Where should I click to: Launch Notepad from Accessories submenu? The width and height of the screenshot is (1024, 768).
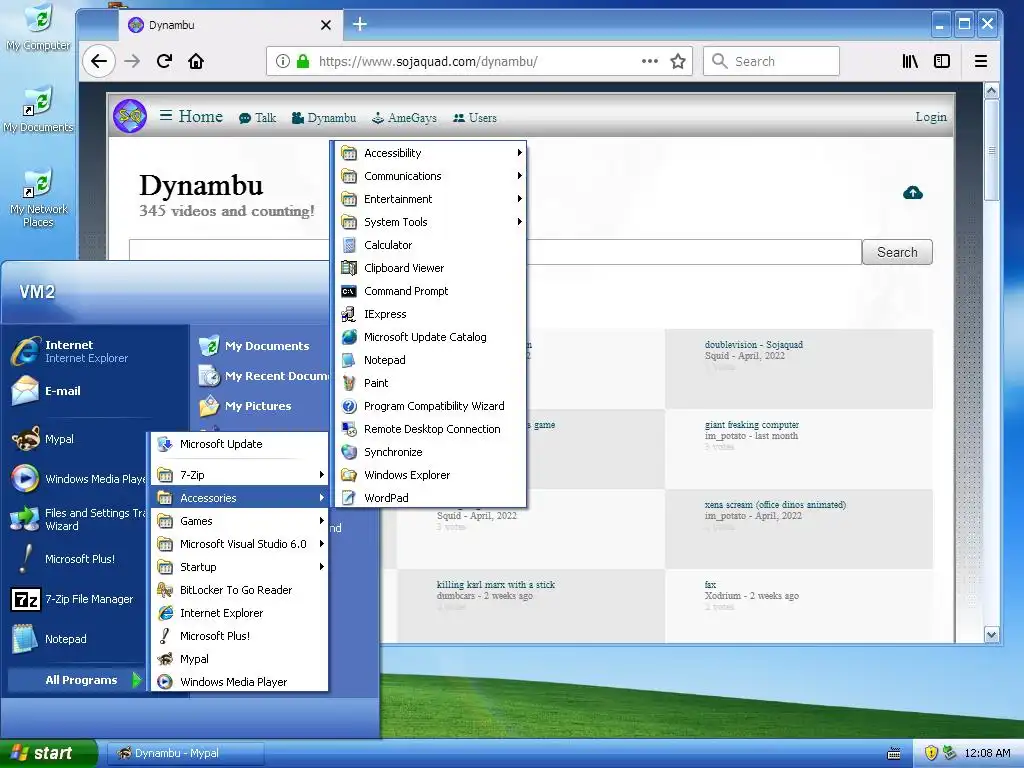[430, 360]
